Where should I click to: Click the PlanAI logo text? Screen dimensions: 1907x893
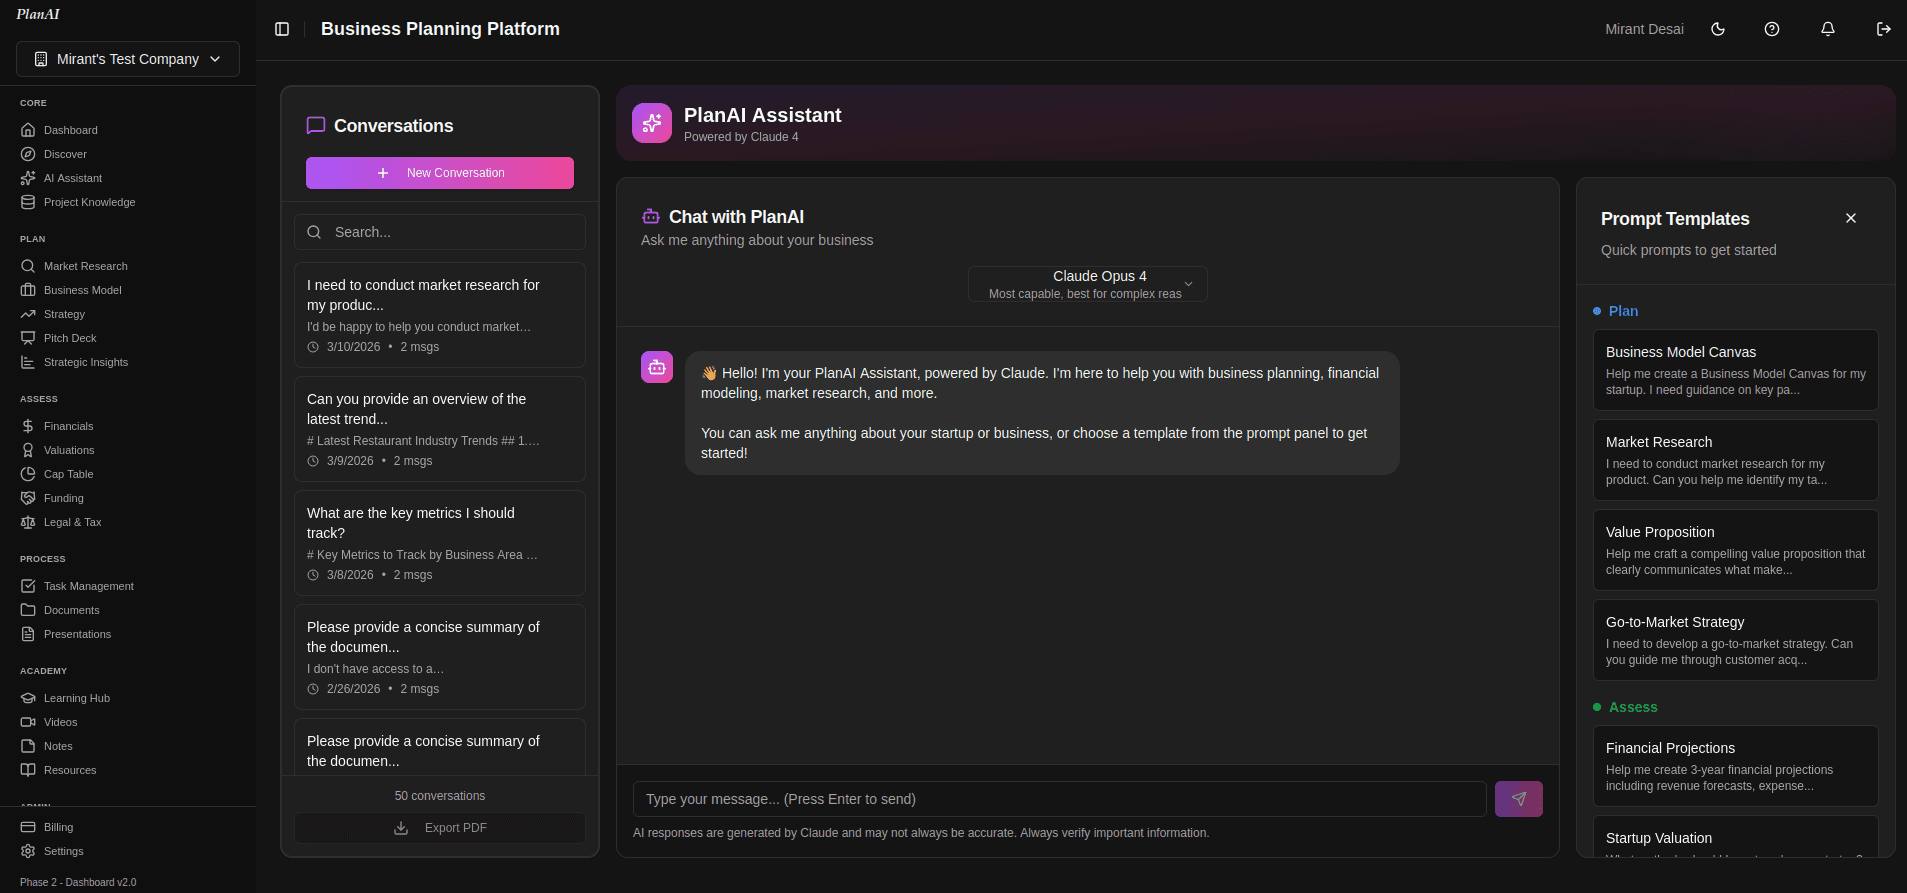pyautogui.click(x=38, y=14)
